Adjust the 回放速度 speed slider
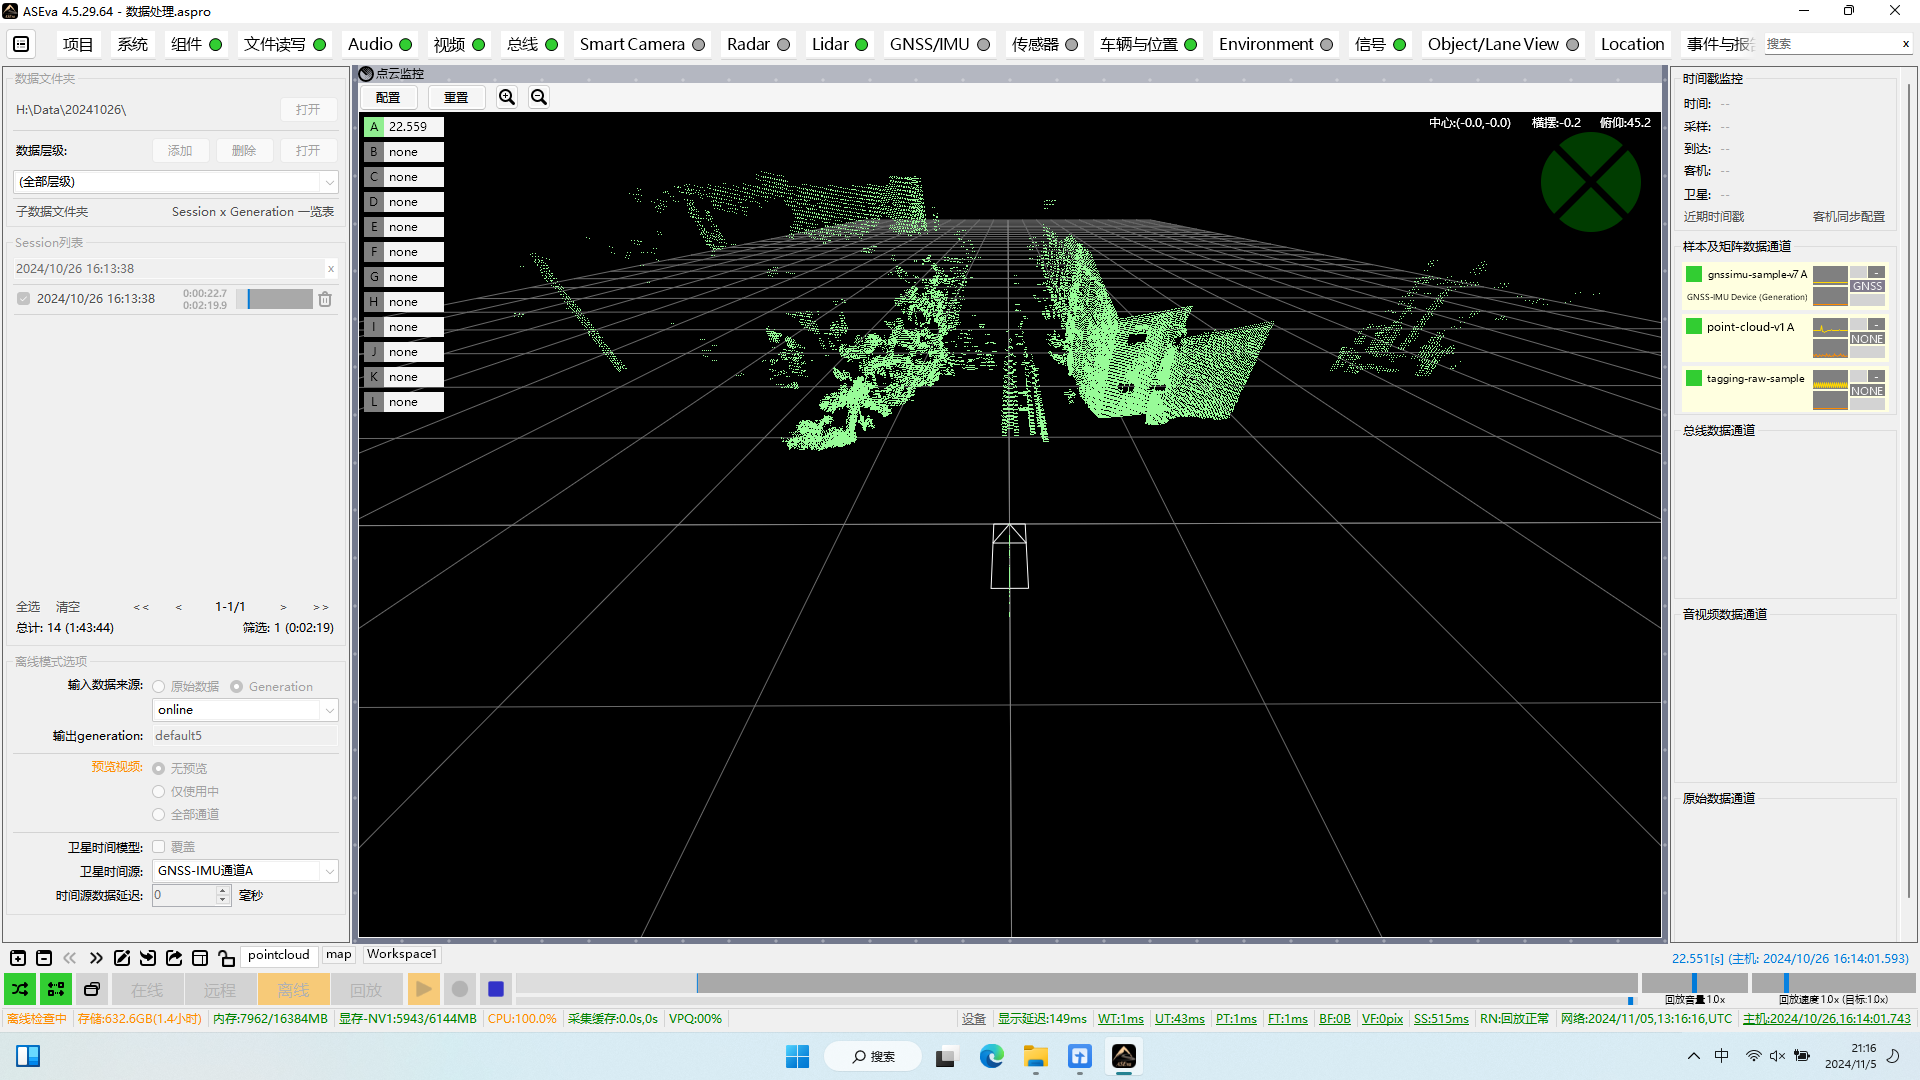 point(1833,984)
